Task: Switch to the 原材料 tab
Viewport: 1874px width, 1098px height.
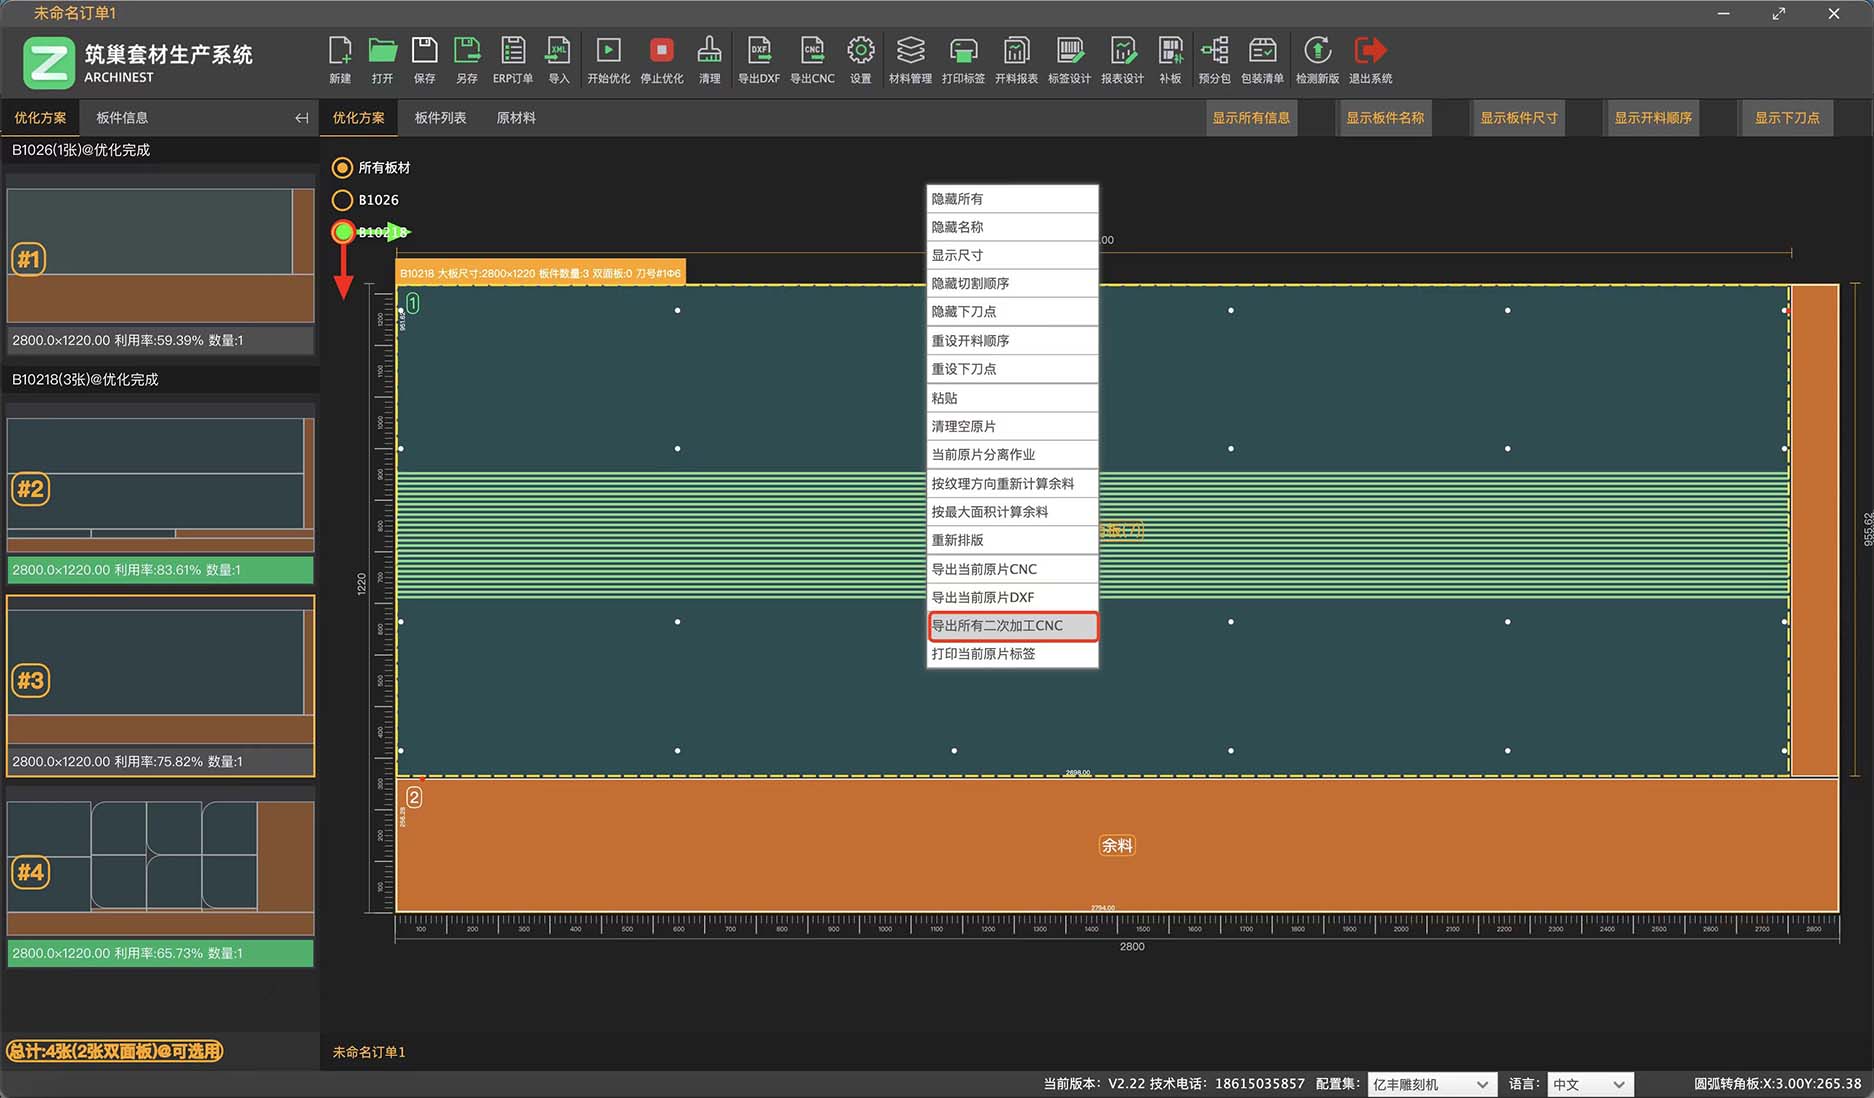Action: 516,118
